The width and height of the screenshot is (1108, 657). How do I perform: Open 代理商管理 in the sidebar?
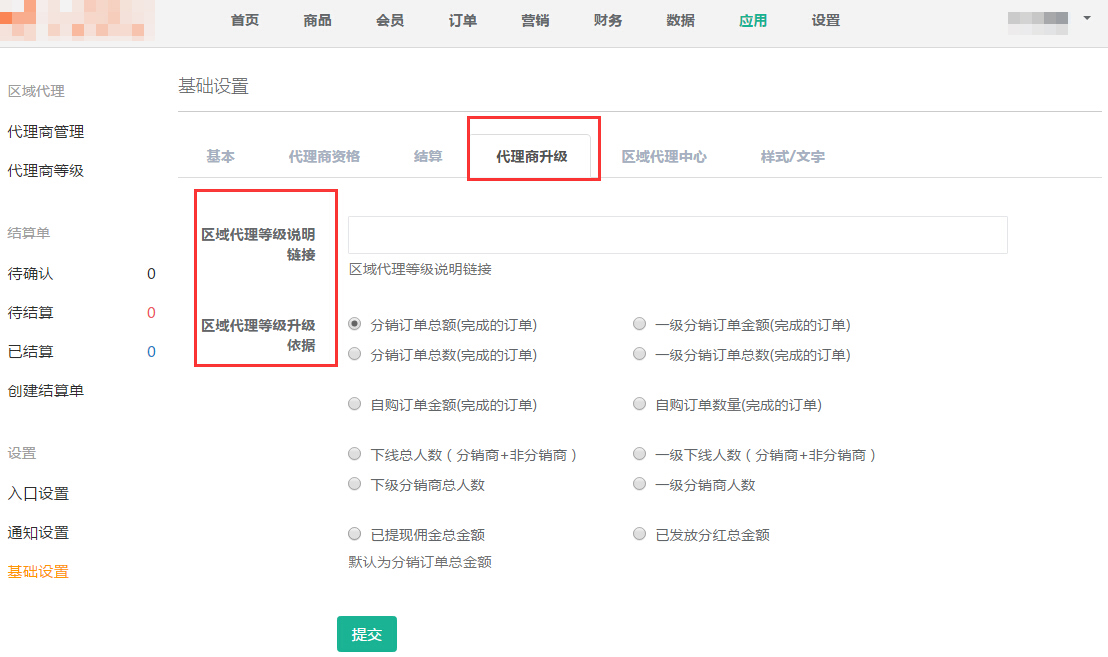tap(46, 131)
